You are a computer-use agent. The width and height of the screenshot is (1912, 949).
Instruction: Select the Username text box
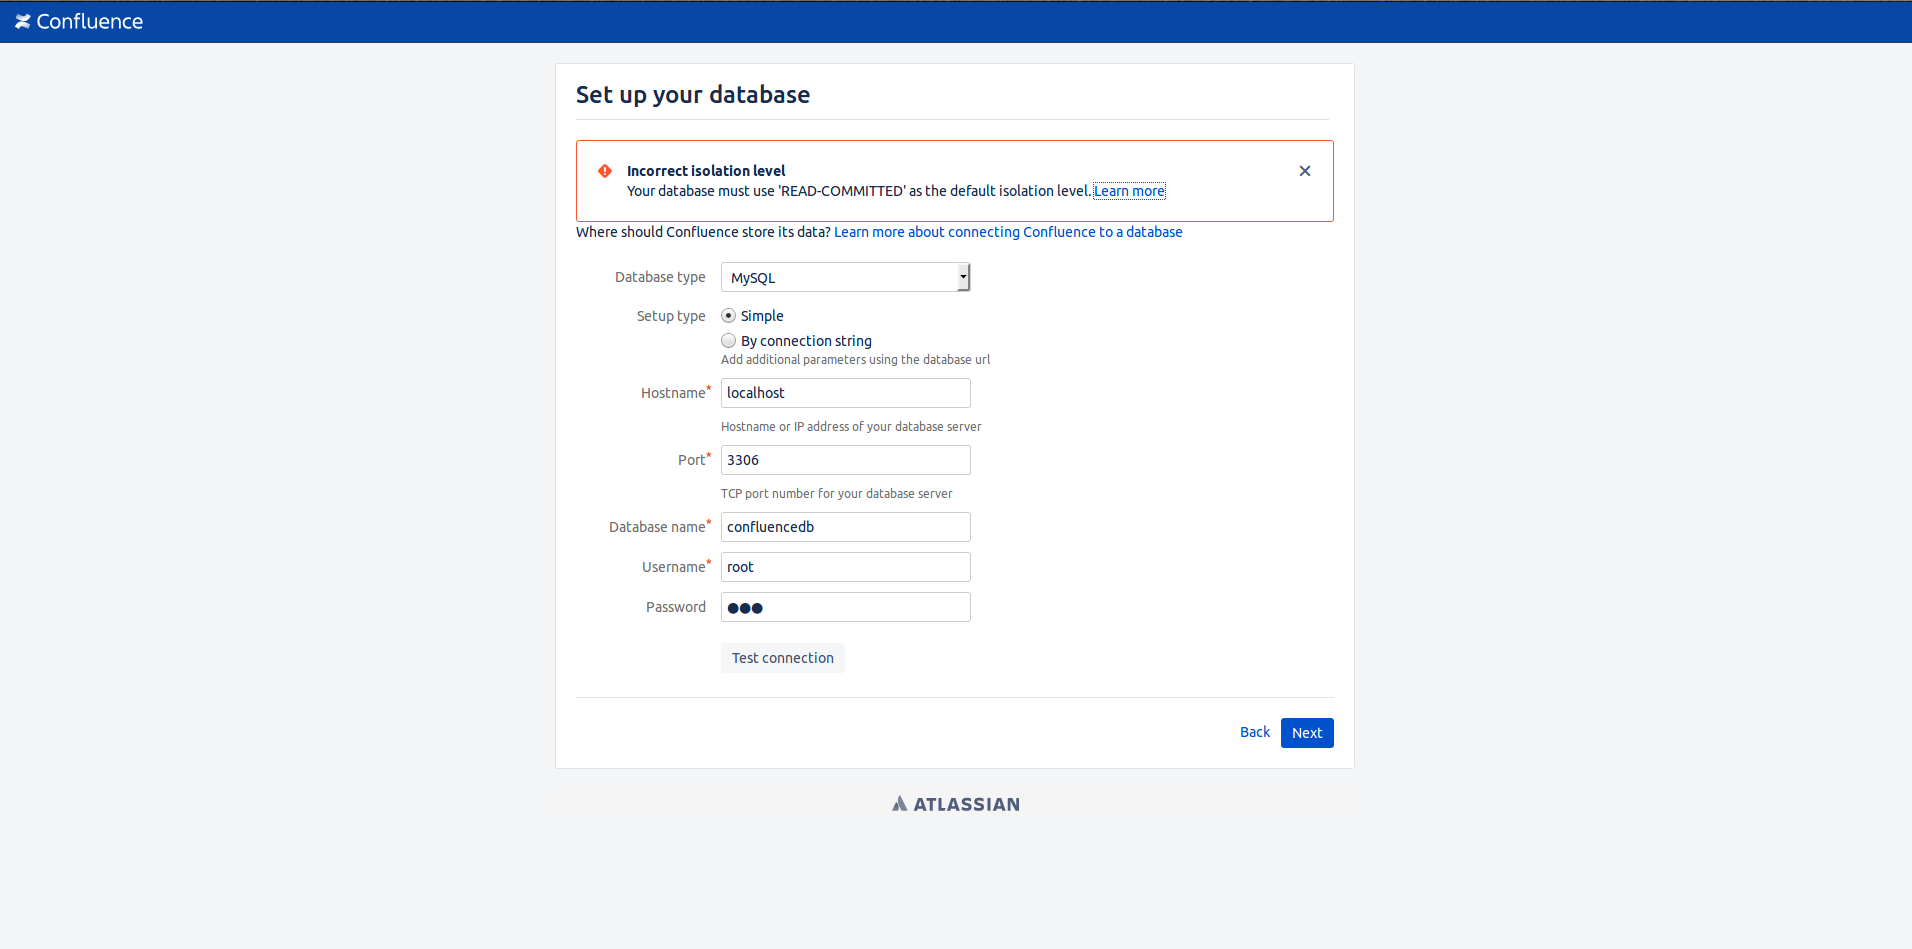tap(845, 567)
